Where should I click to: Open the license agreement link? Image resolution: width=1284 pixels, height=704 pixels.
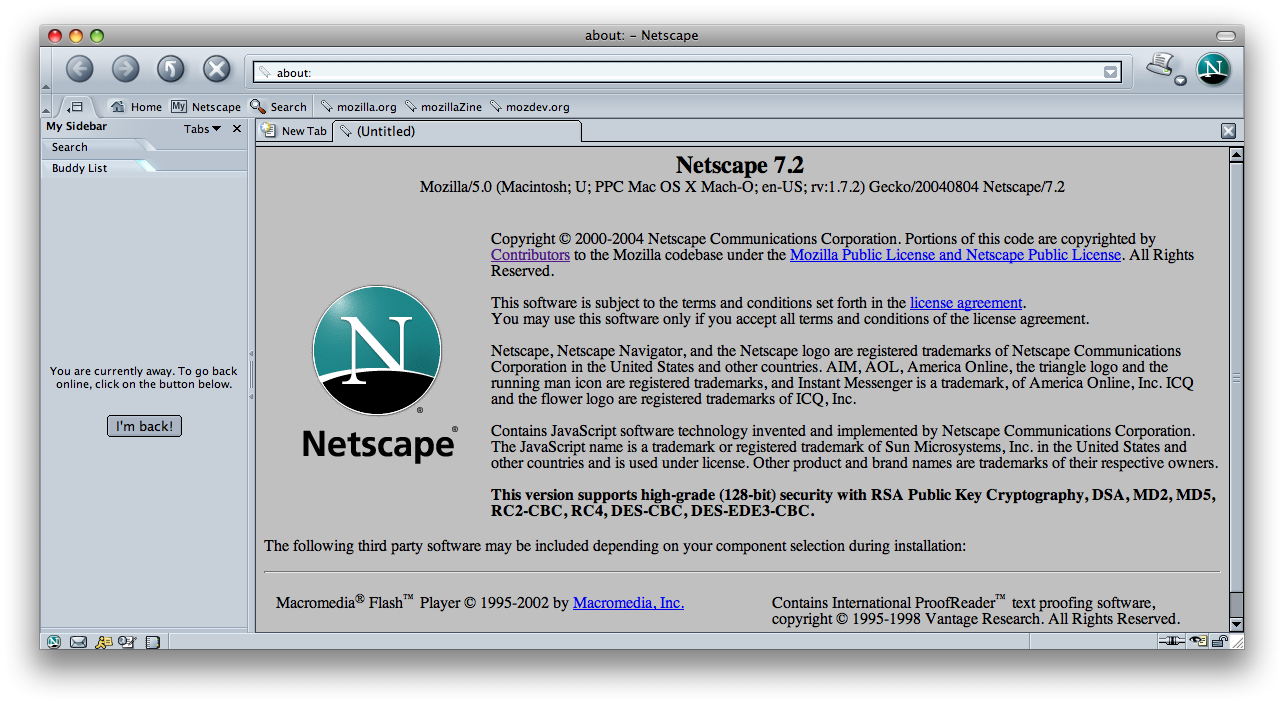pyautogui.click(x=966, y=303)
